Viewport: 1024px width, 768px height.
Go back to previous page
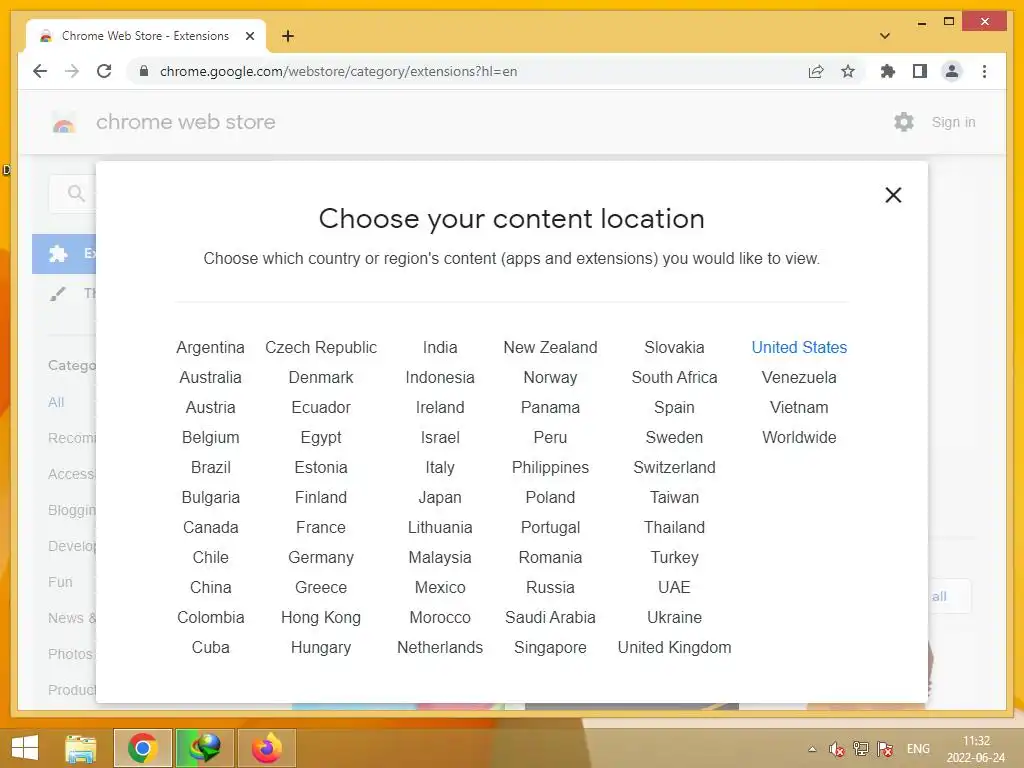click(40, 71)
